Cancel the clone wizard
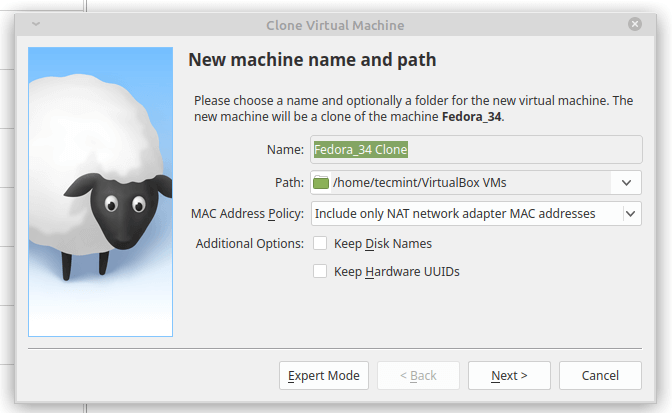 [600, 375]
